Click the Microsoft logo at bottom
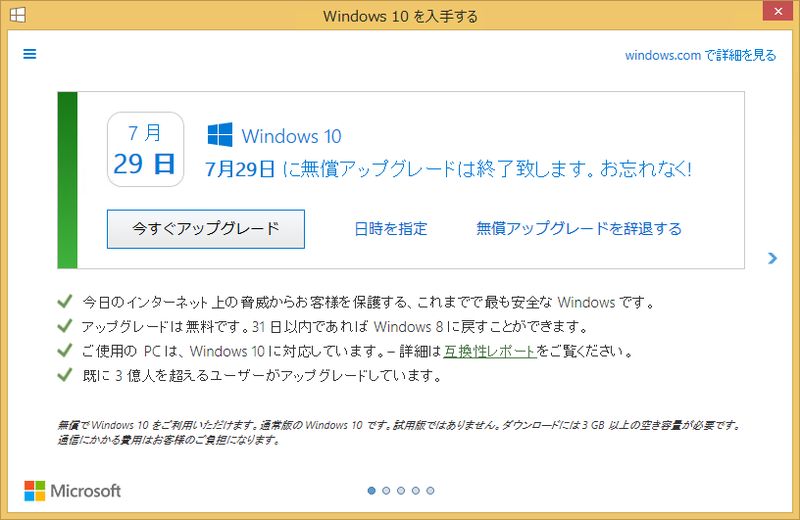The width and height of the screenshot is (800, 520). [x=72, y=491]
